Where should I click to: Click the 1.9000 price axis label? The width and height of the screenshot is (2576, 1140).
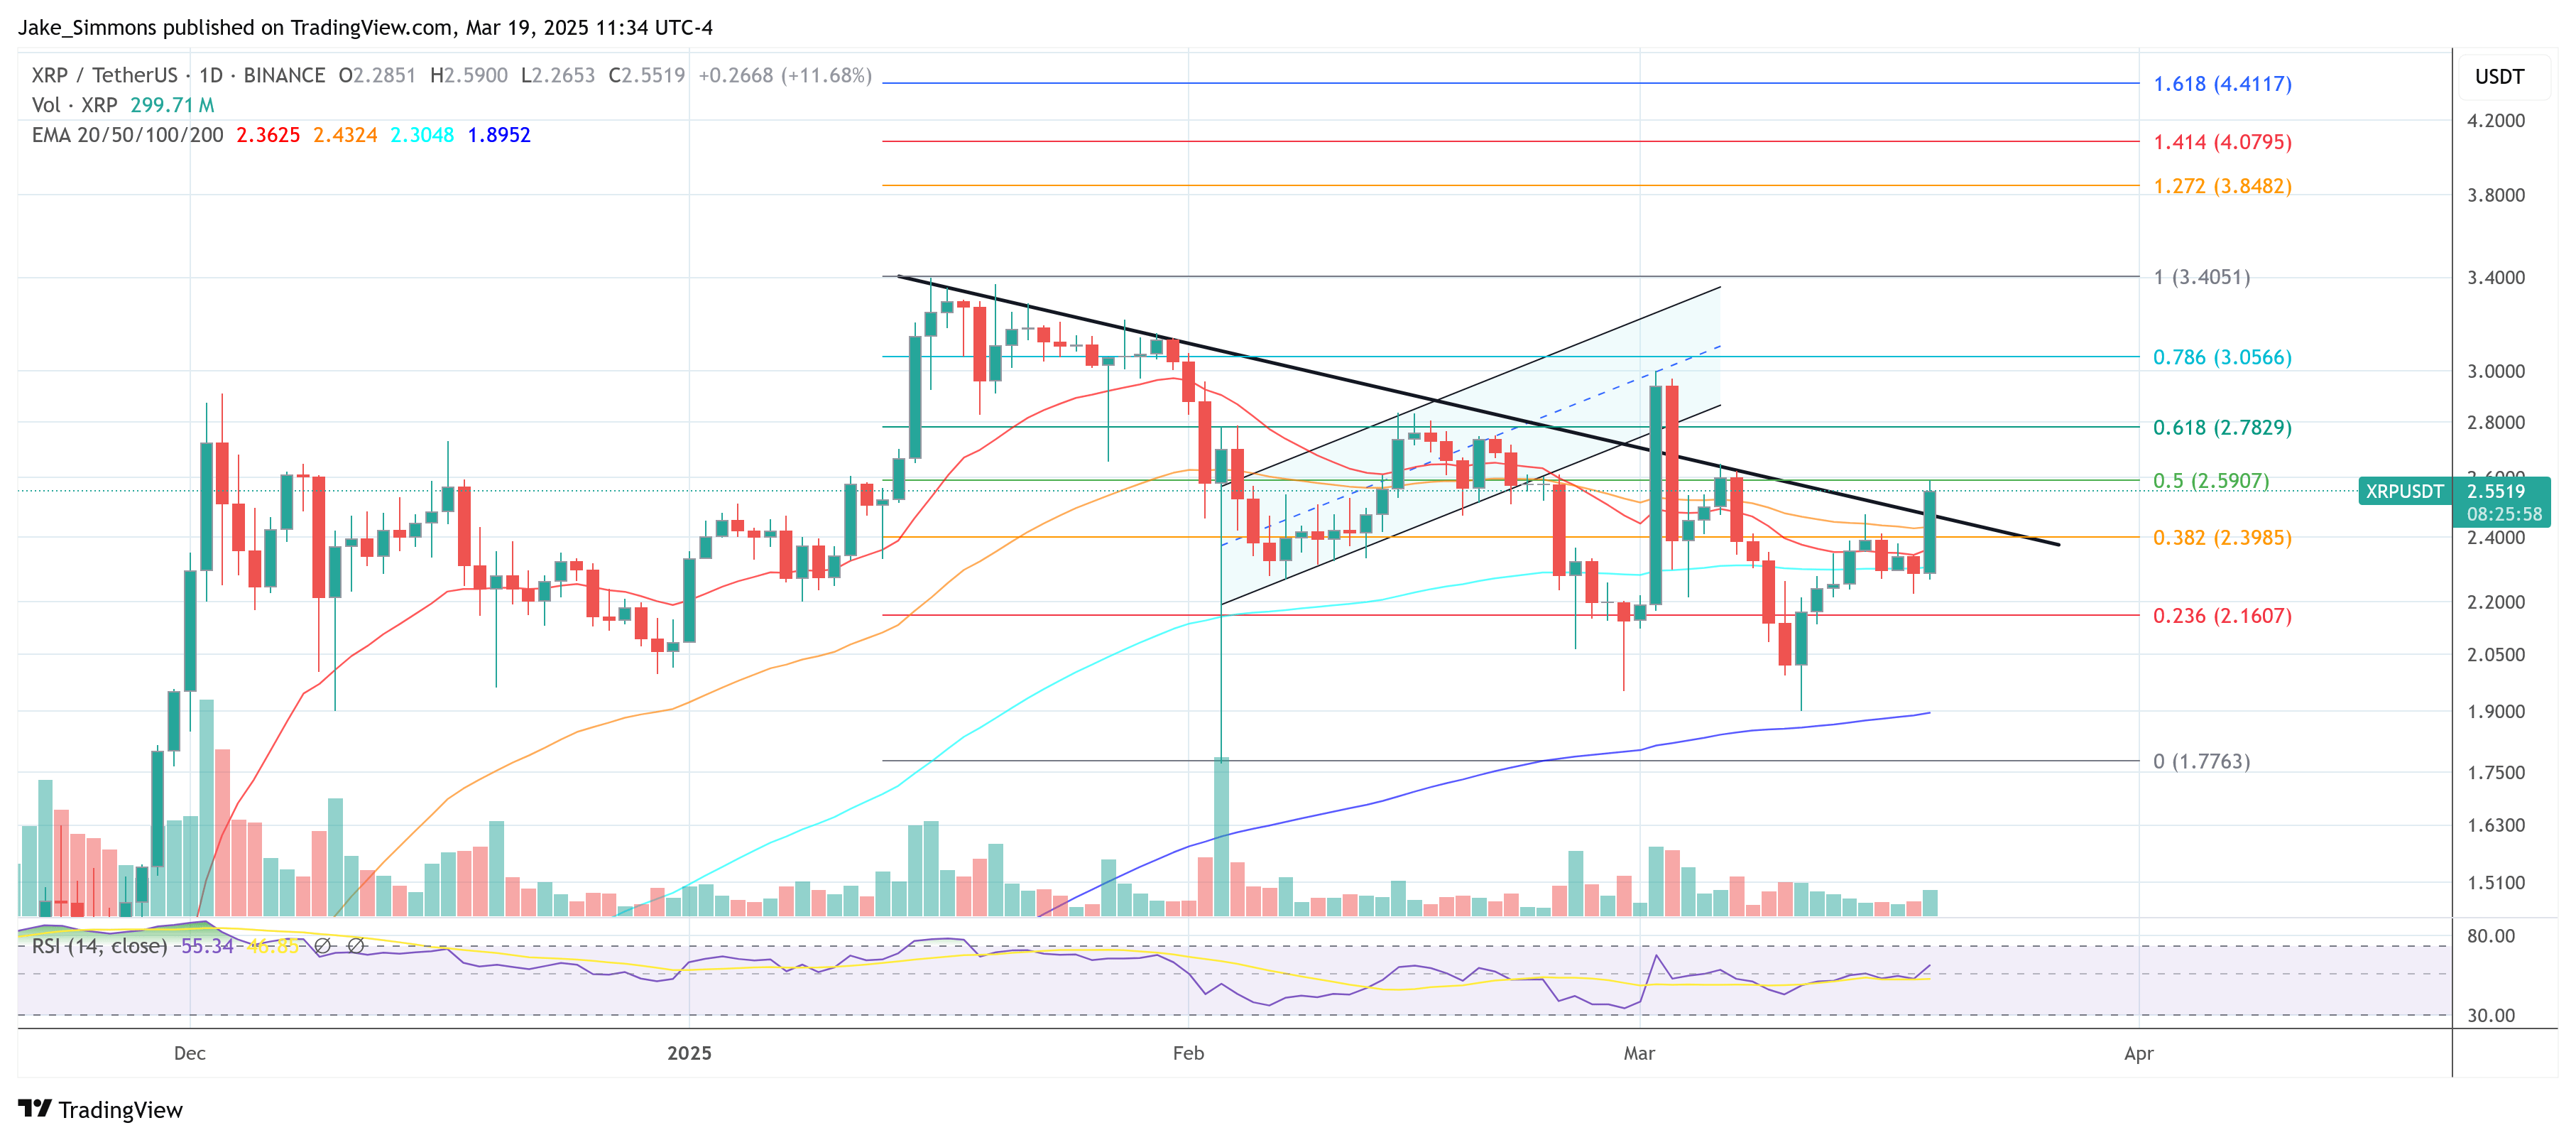tap(2496, 711)
